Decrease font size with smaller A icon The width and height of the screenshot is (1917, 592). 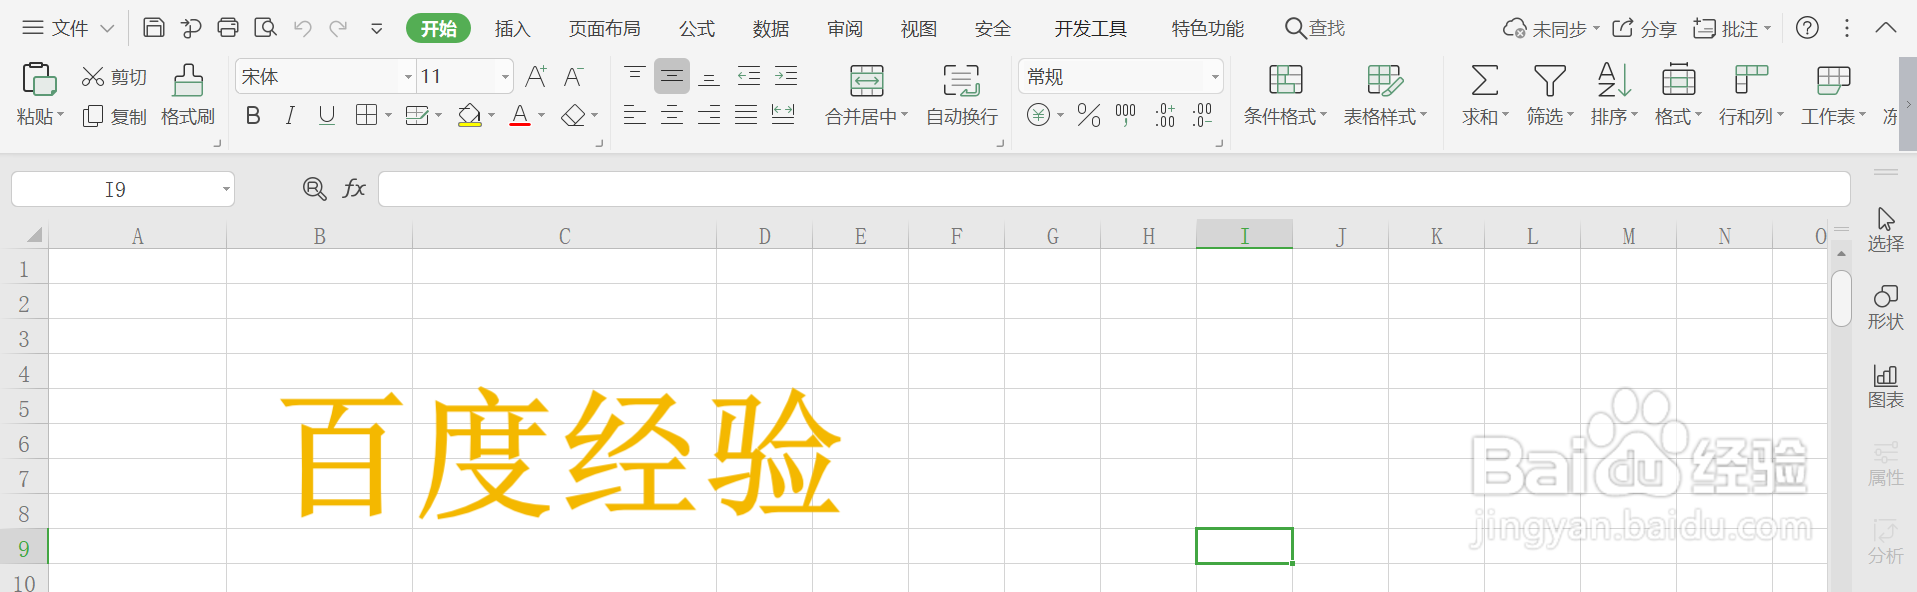pyautogui.click(x=573, y=77)
